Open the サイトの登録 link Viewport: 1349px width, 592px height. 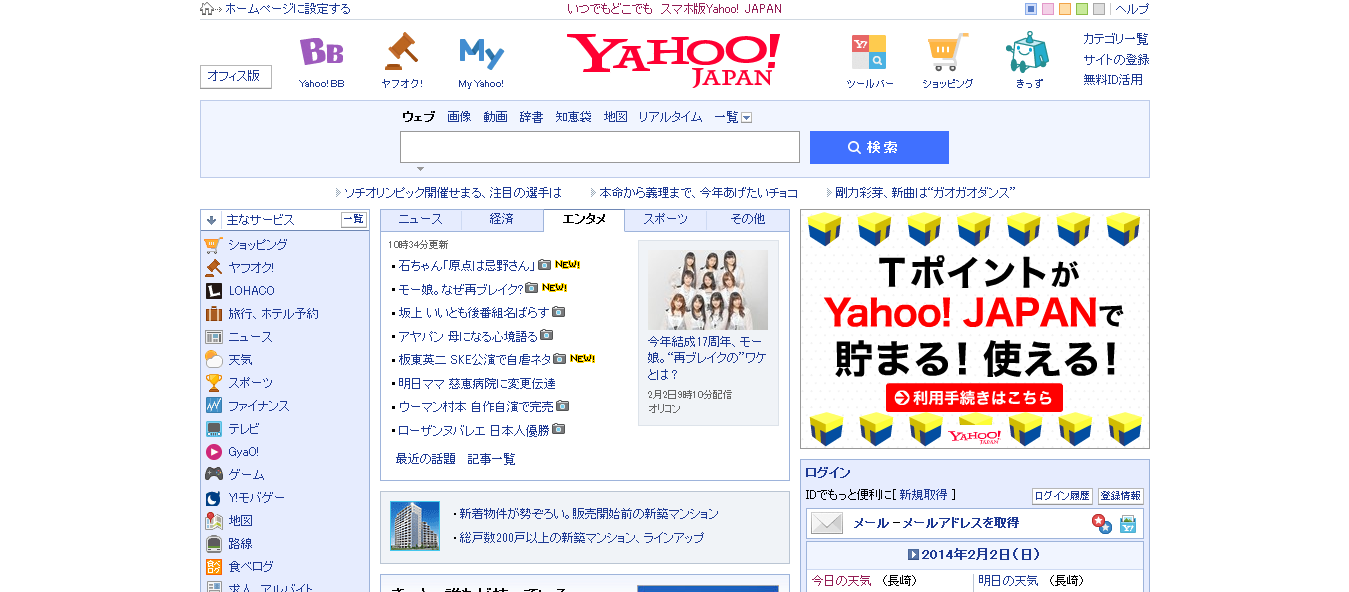coord(1116,60)
